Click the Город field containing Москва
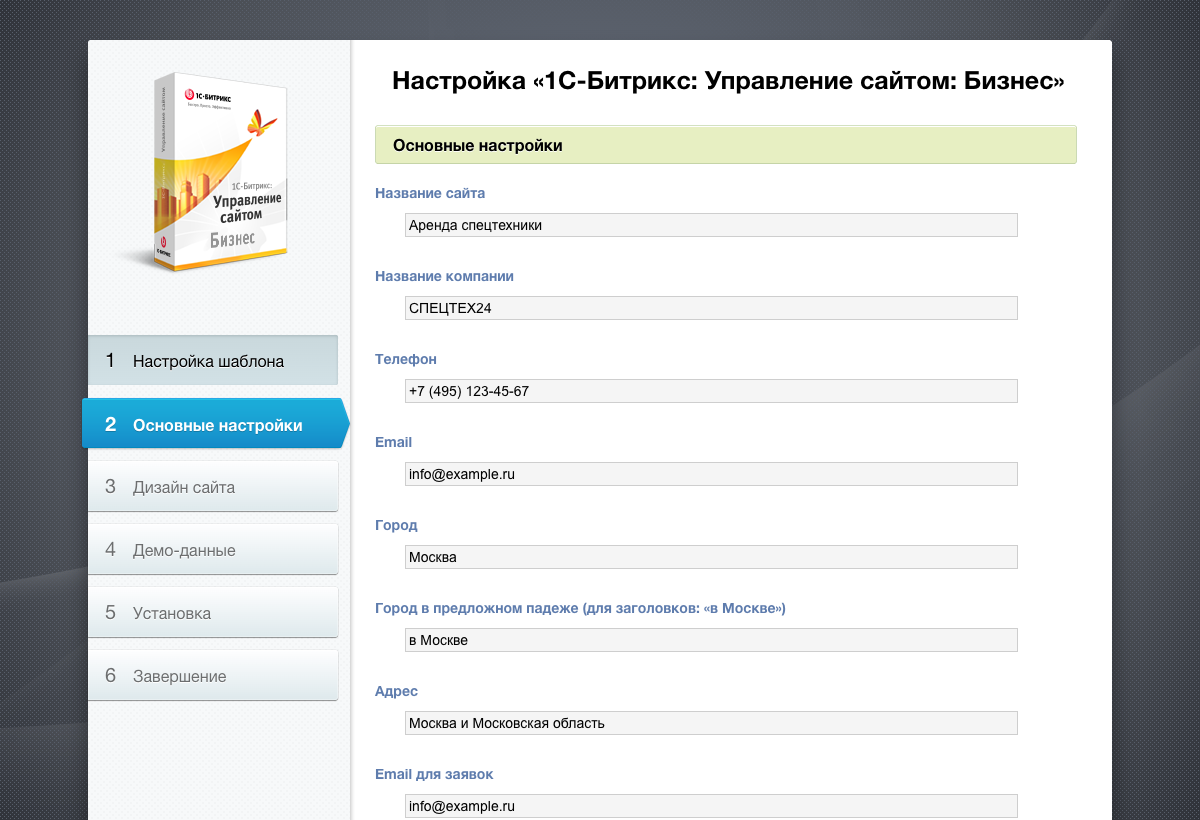The image size is (1200, 820). point(711,557)
